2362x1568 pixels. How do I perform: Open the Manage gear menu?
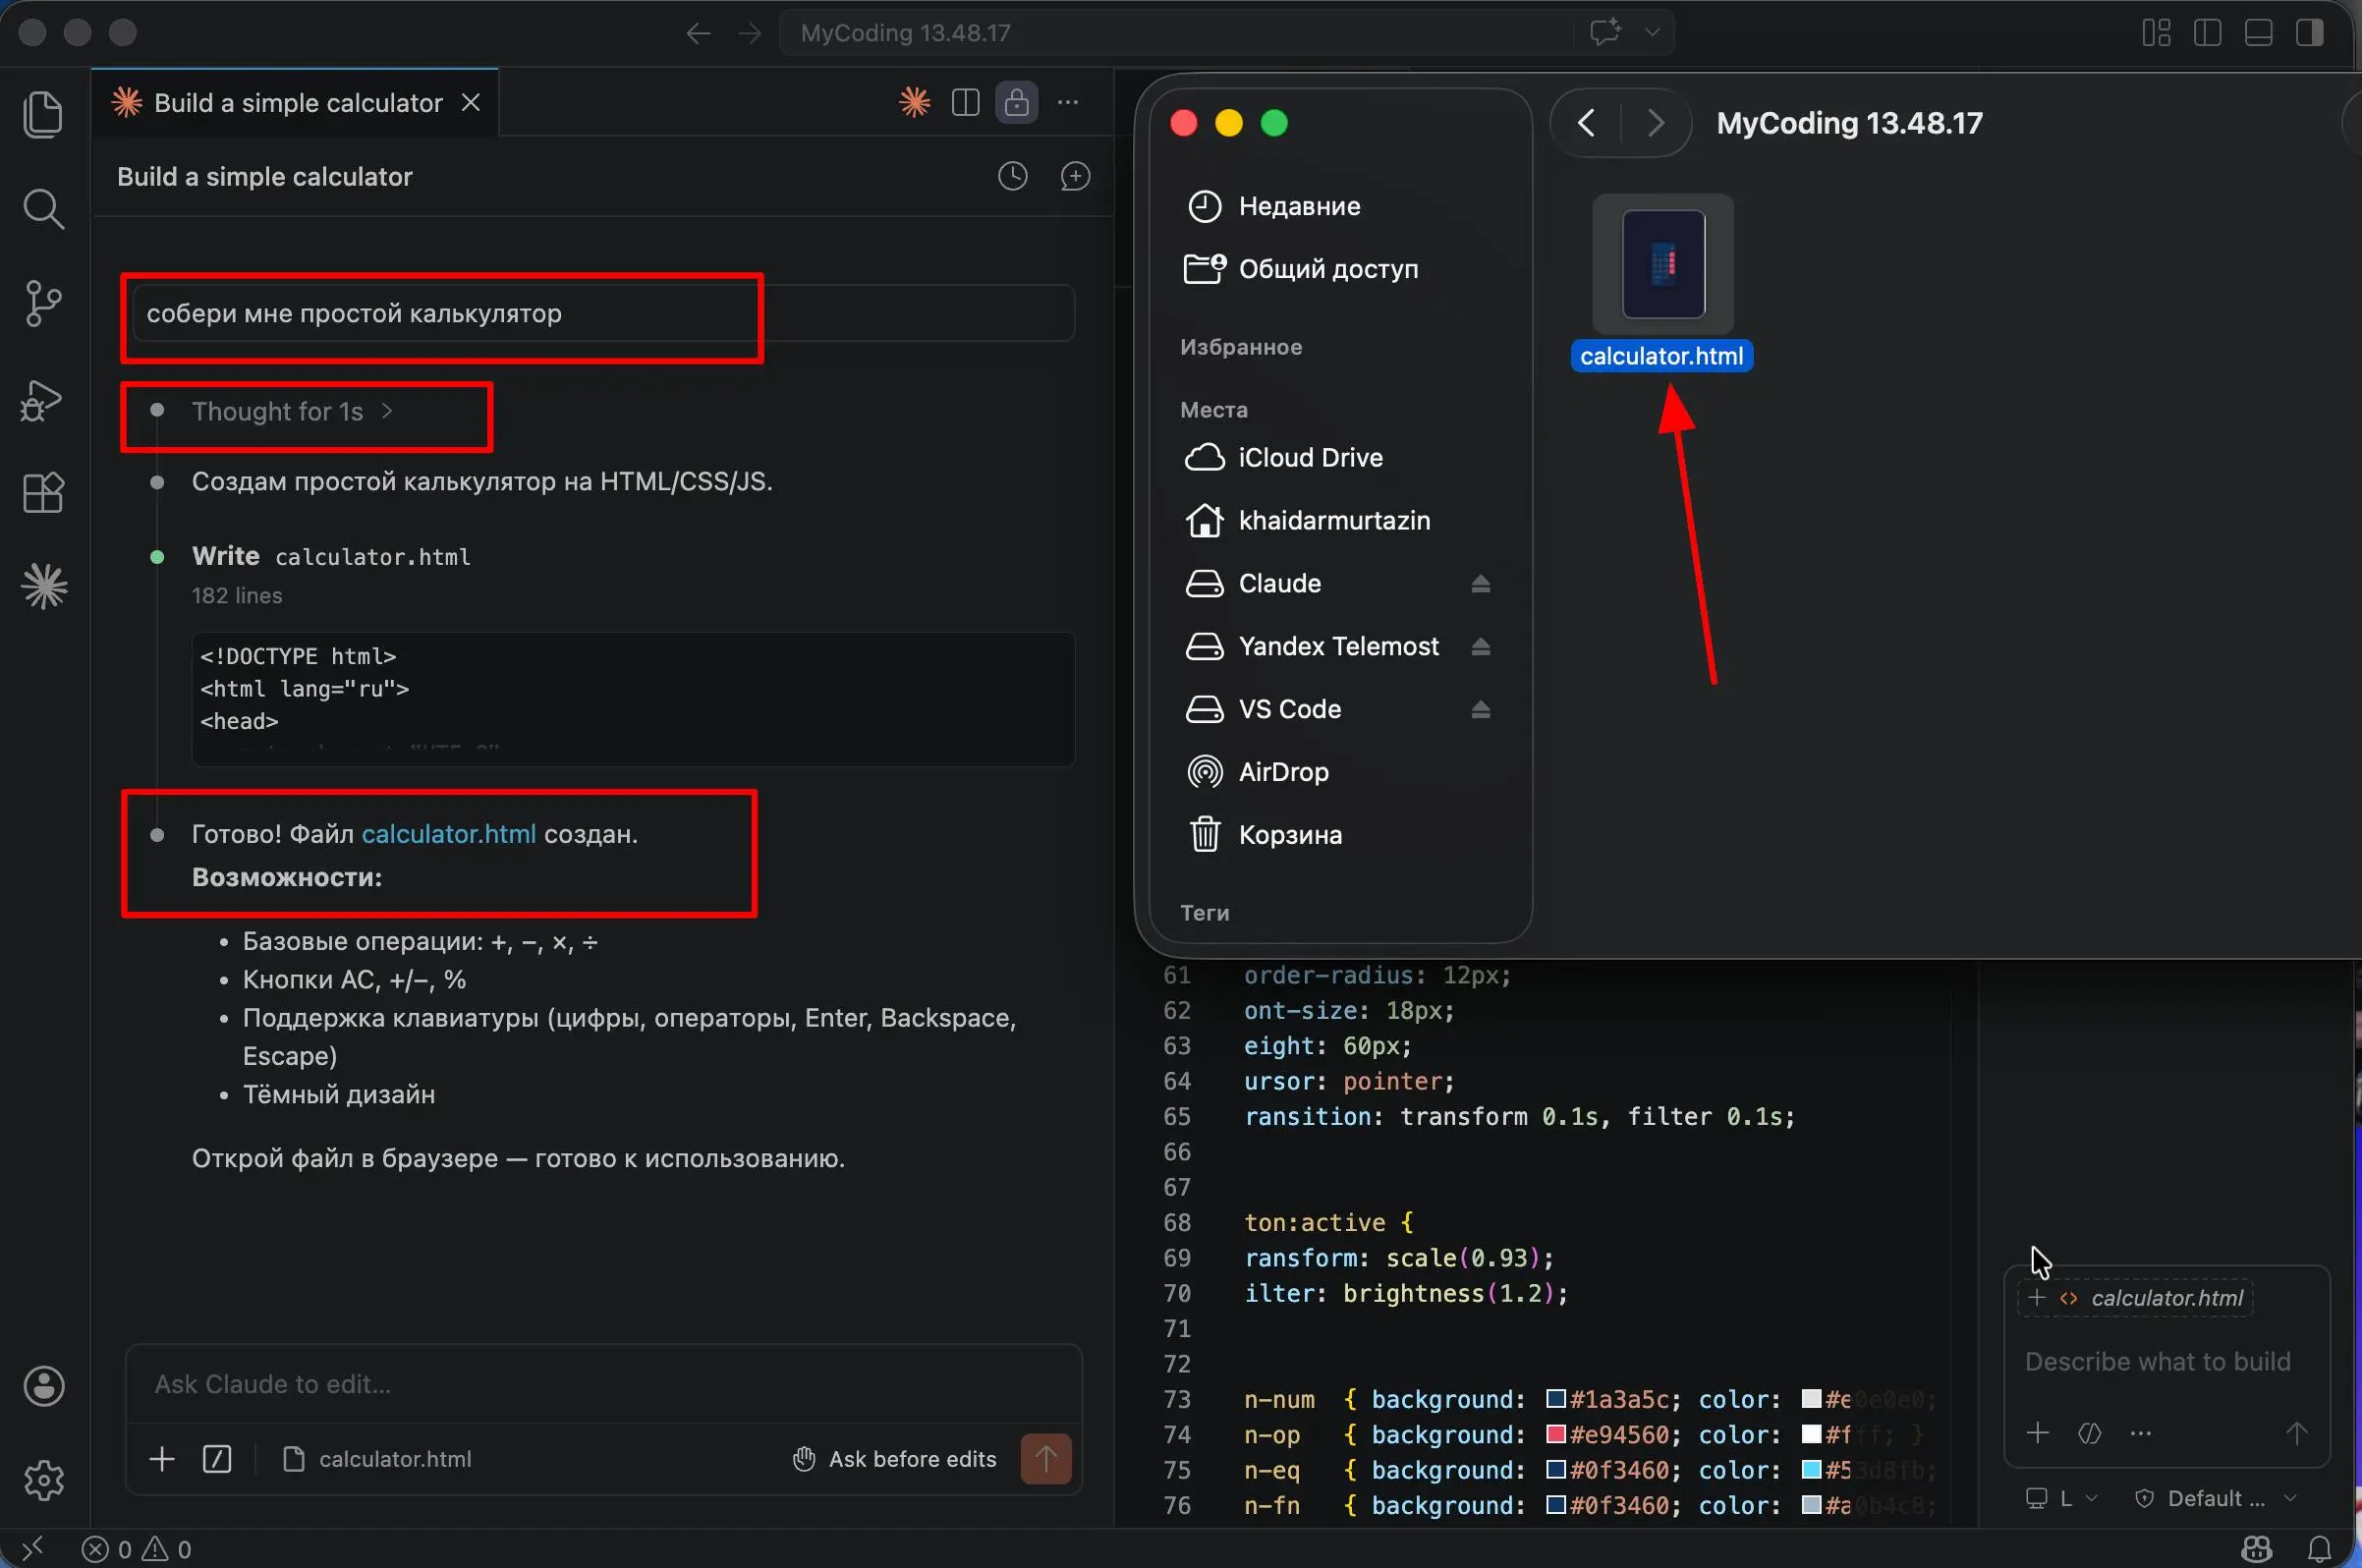(43, 1479)
